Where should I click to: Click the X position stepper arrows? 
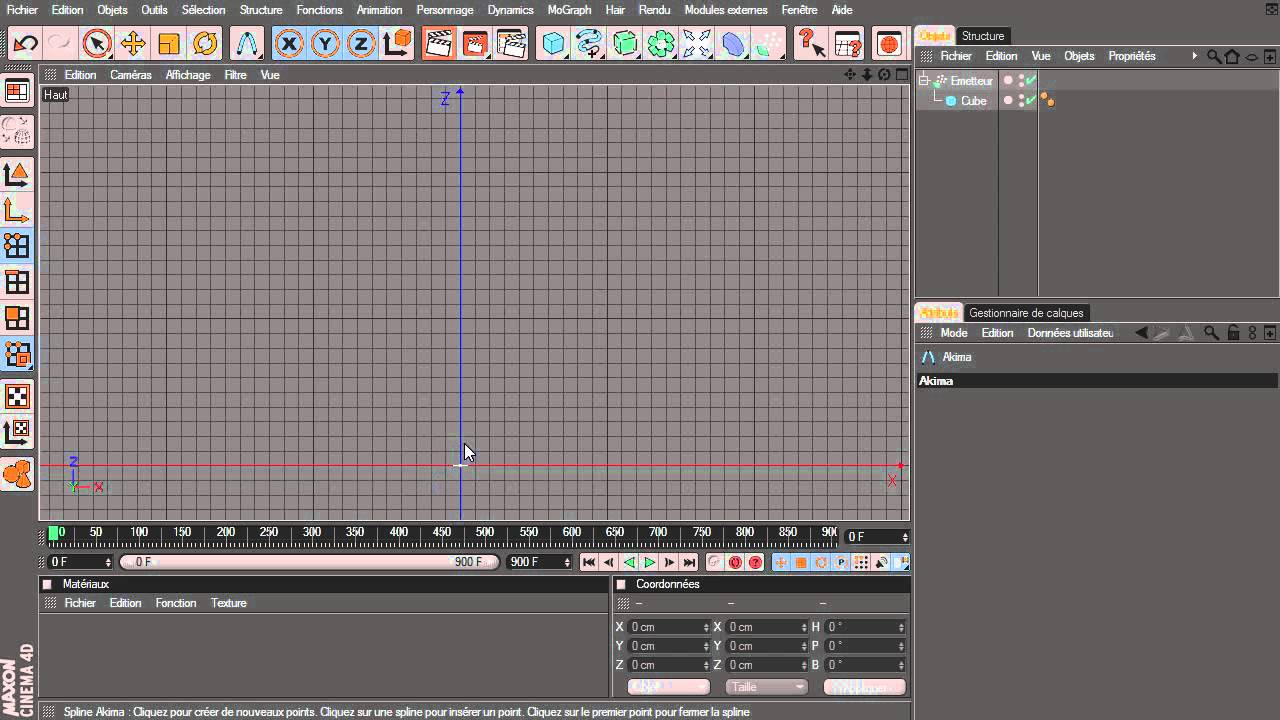pyautogui.click(x=706, y=627)
